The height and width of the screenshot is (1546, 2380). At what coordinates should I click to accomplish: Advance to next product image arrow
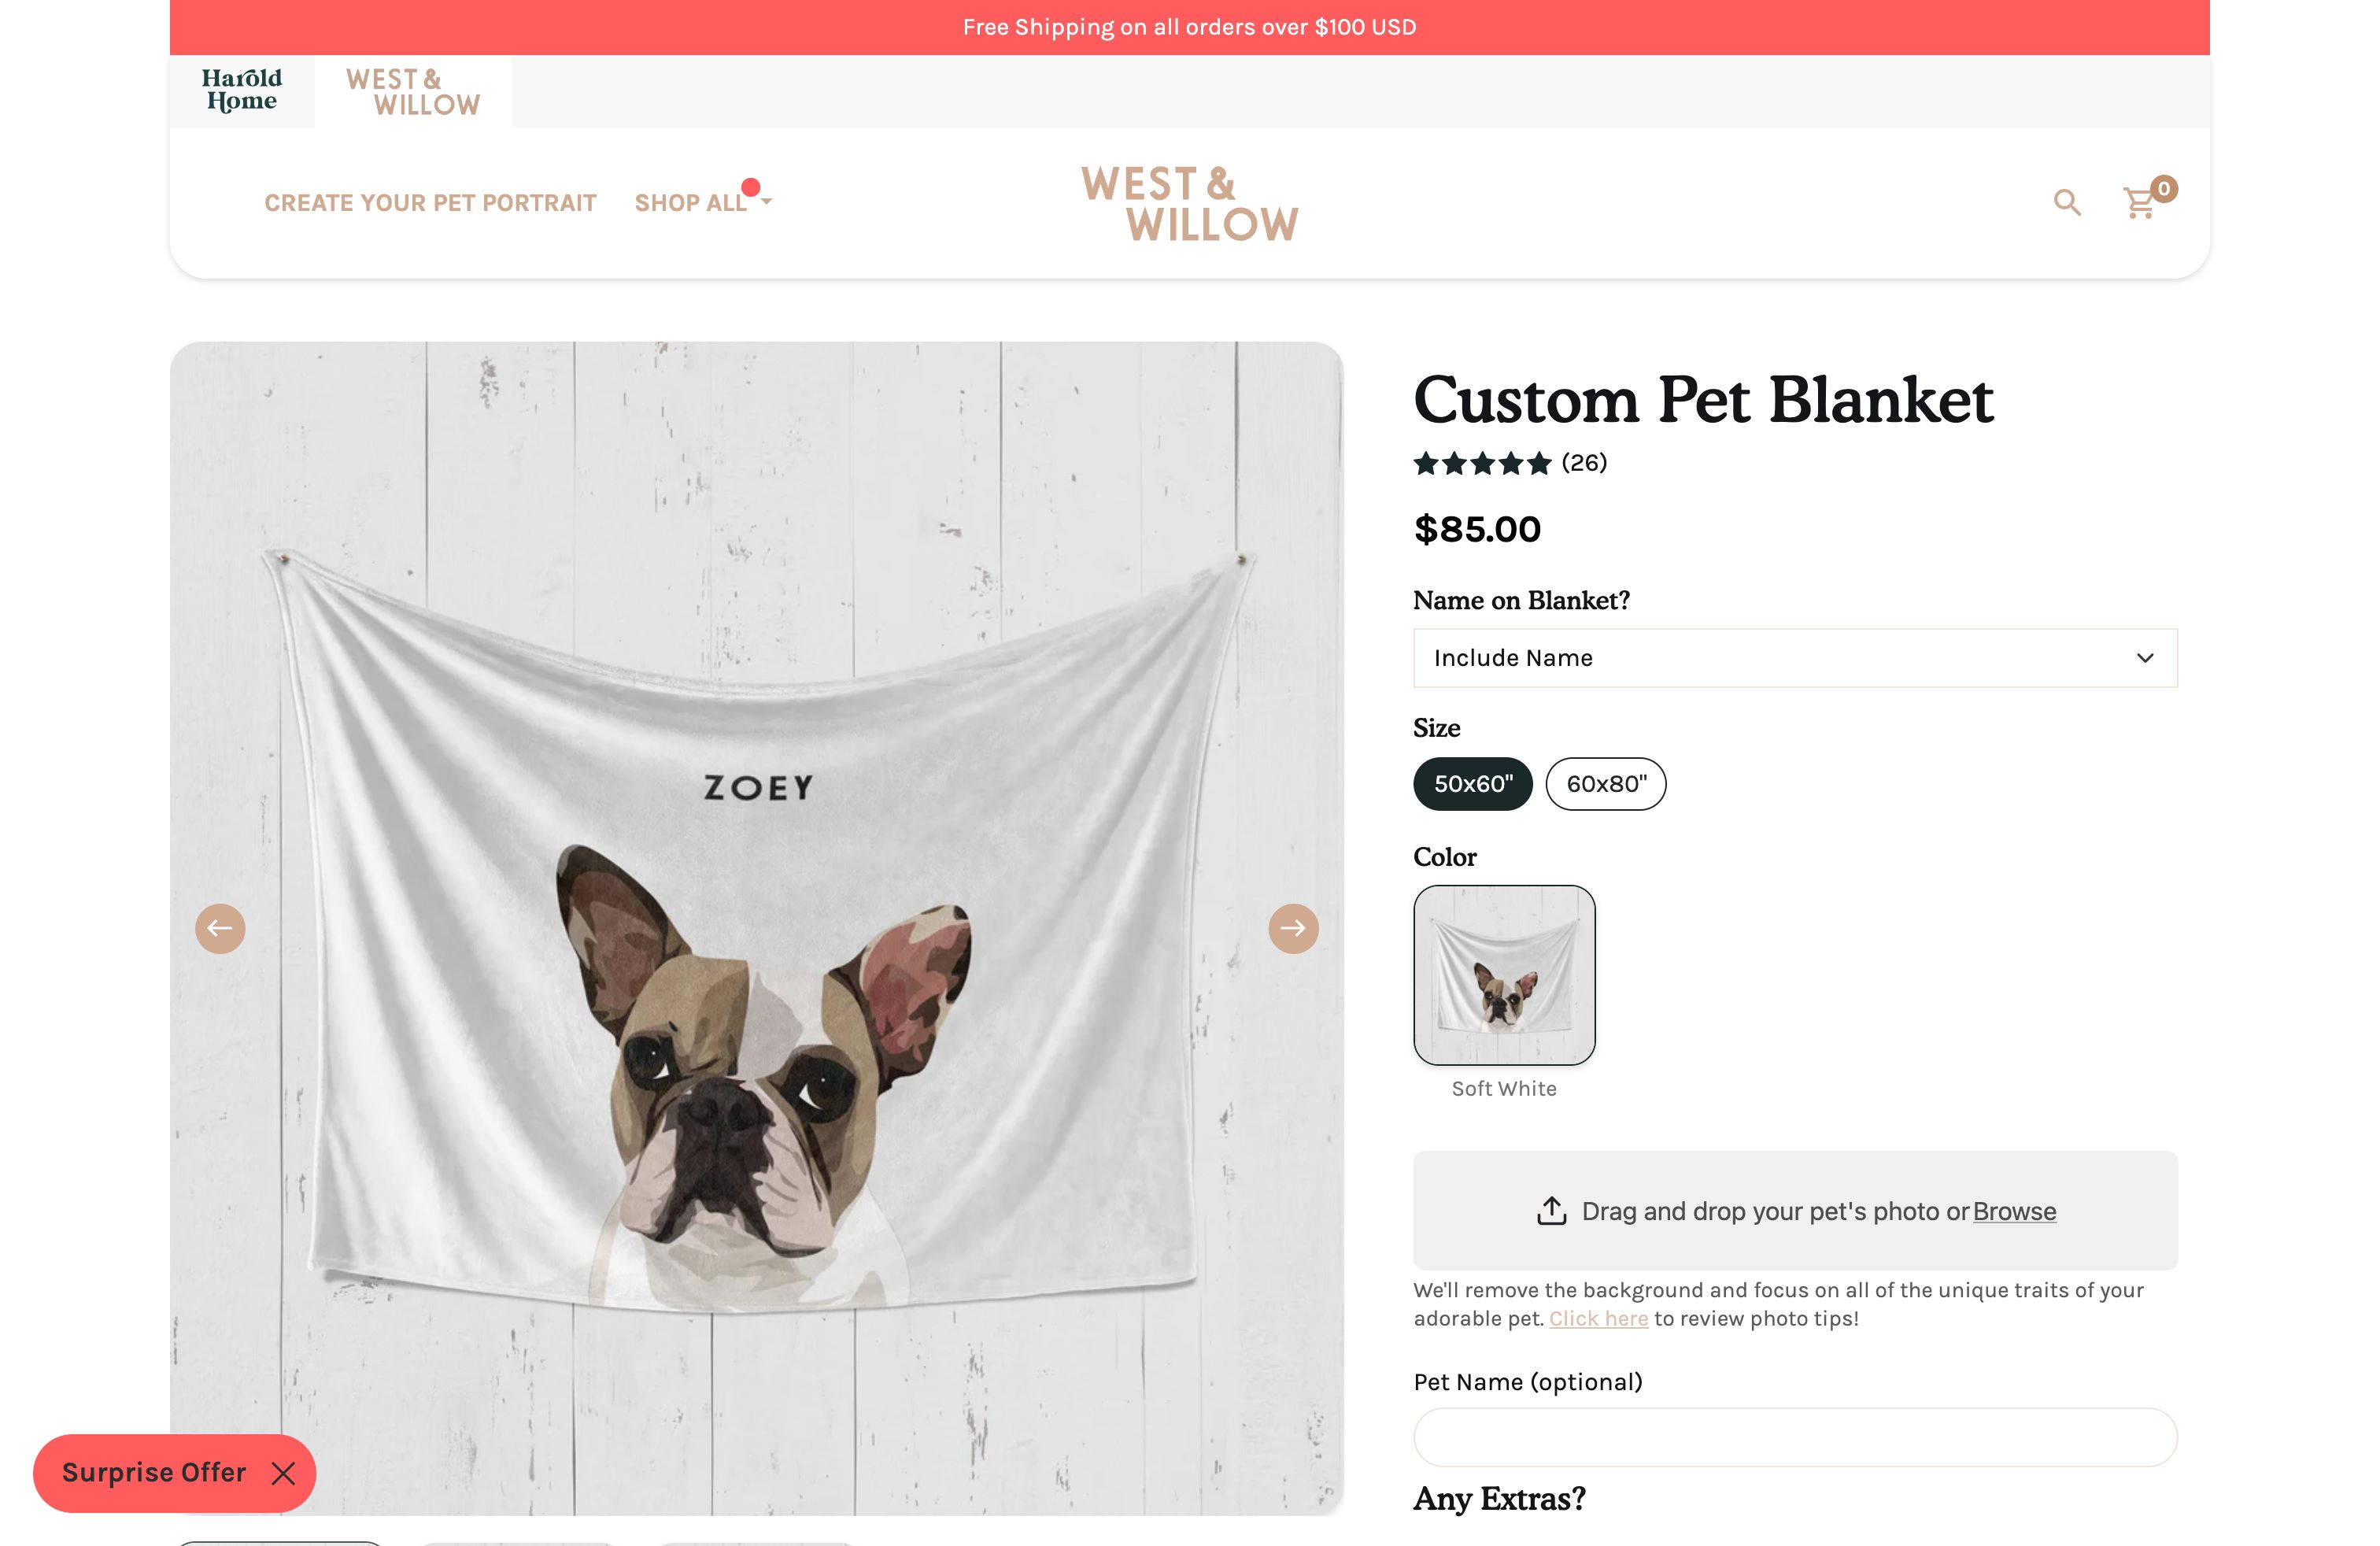click(x=1293, y=929)
